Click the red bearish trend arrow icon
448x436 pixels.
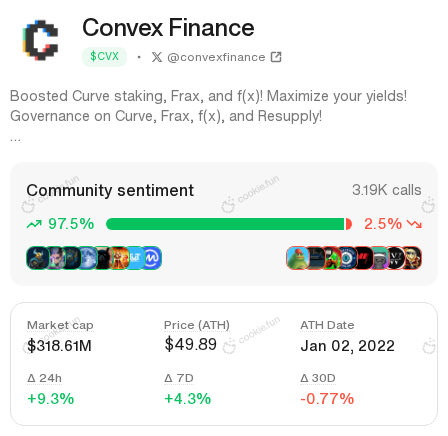pyautogui.click(x=415, y=224)
